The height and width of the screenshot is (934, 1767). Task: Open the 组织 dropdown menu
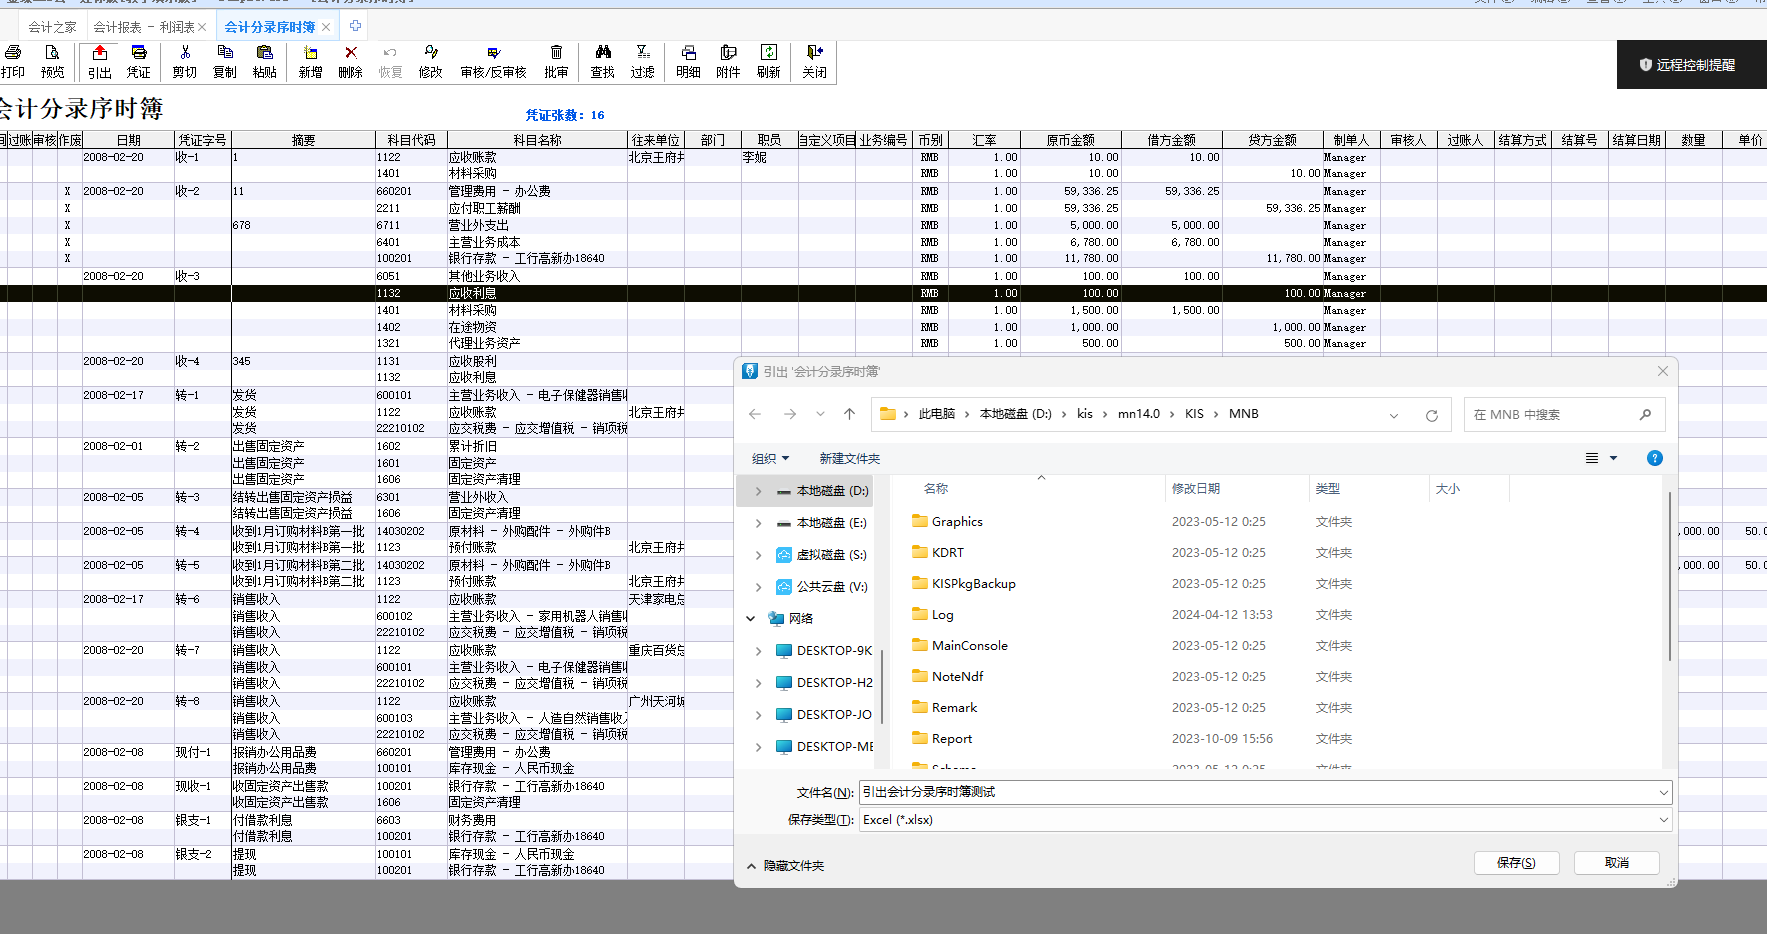(770, 459)
